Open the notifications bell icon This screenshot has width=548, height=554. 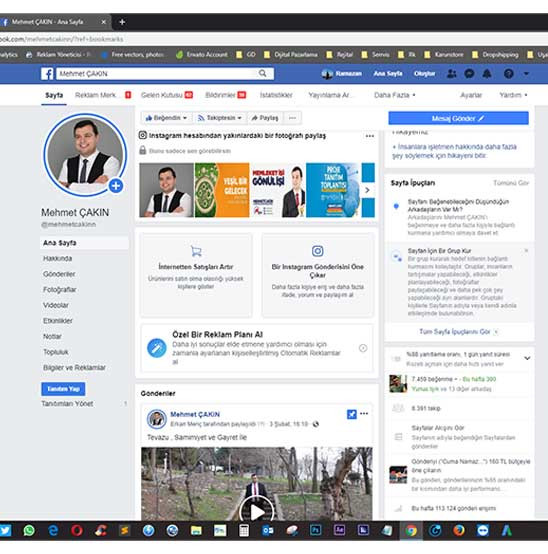click(x=487, y=73)
